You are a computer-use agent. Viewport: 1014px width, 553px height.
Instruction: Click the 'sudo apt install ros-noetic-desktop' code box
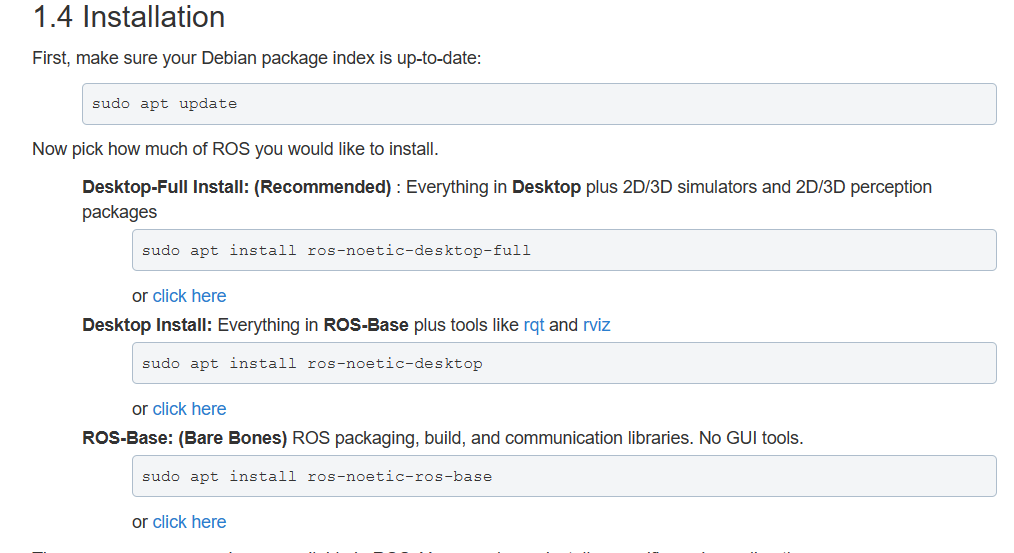[x=564, y=363]
